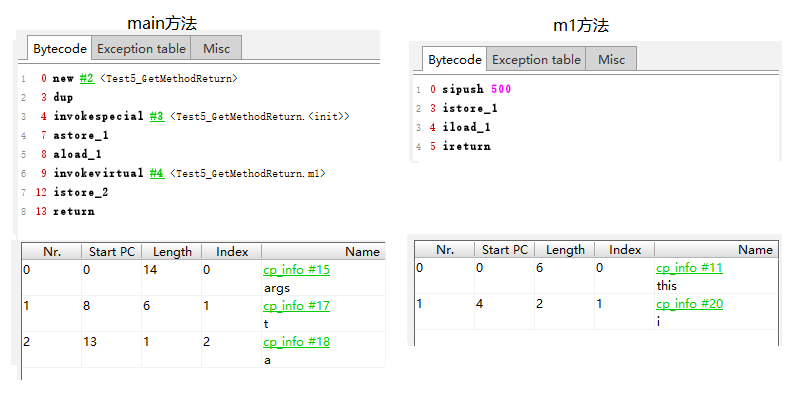Viewport: 797px width, 394px height.
Task: Click Name column header in main table
Action: tap(324, 252)
